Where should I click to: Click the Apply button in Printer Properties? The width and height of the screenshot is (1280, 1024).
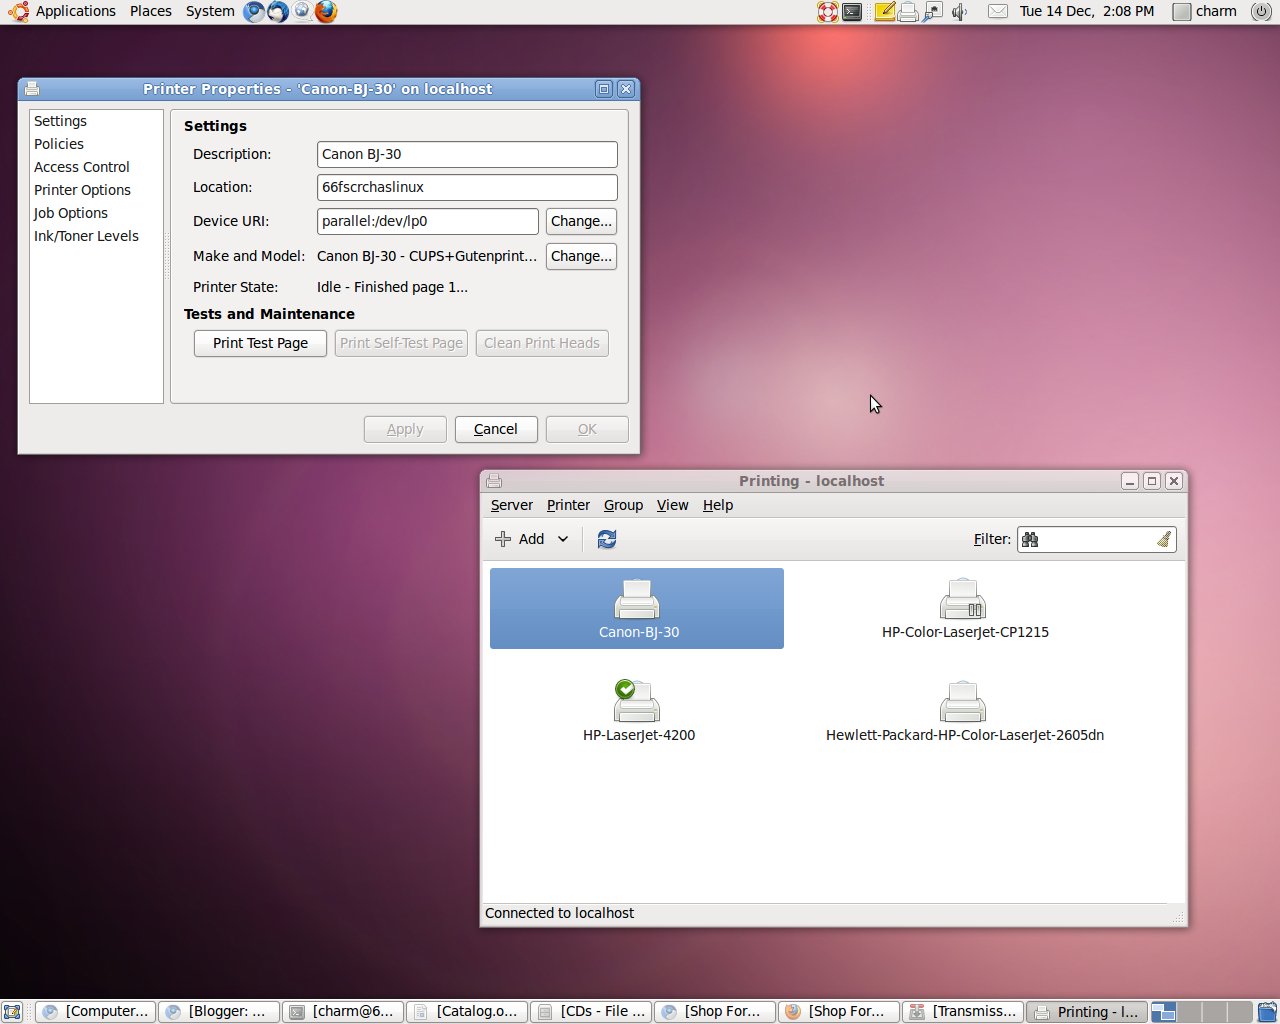tap(405, 429)
